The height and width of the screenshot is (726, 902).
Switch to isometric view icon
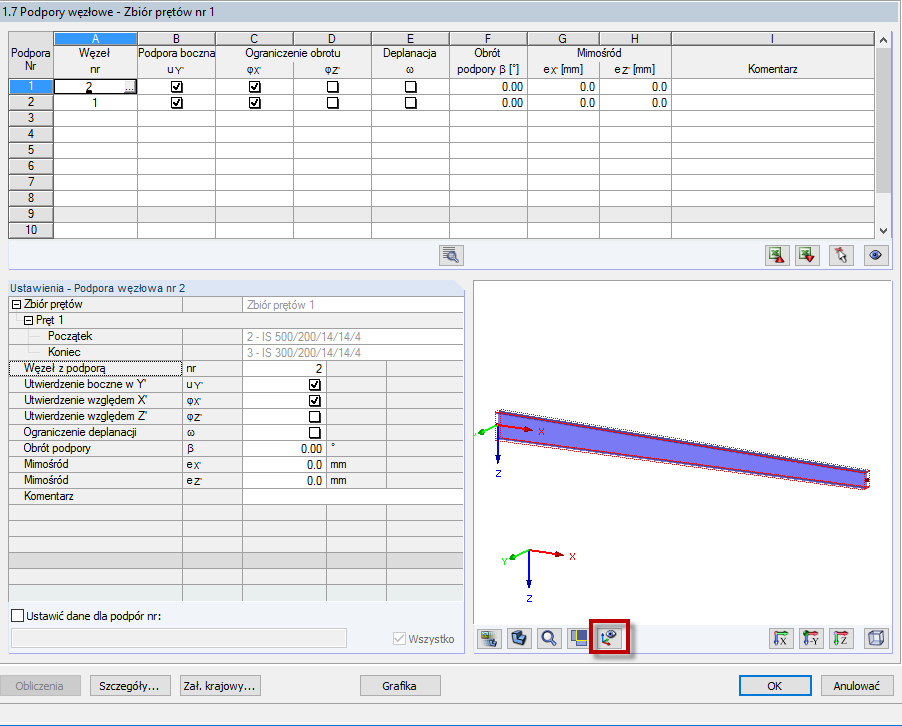[876, 638]
